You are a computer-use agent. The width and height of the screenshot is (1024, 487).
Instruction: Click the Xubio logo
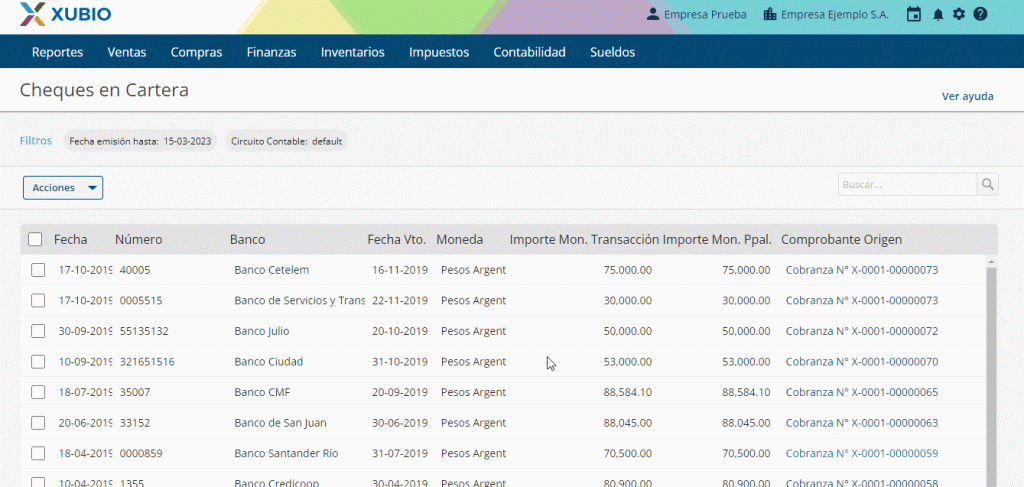click(x=65, y=14)
